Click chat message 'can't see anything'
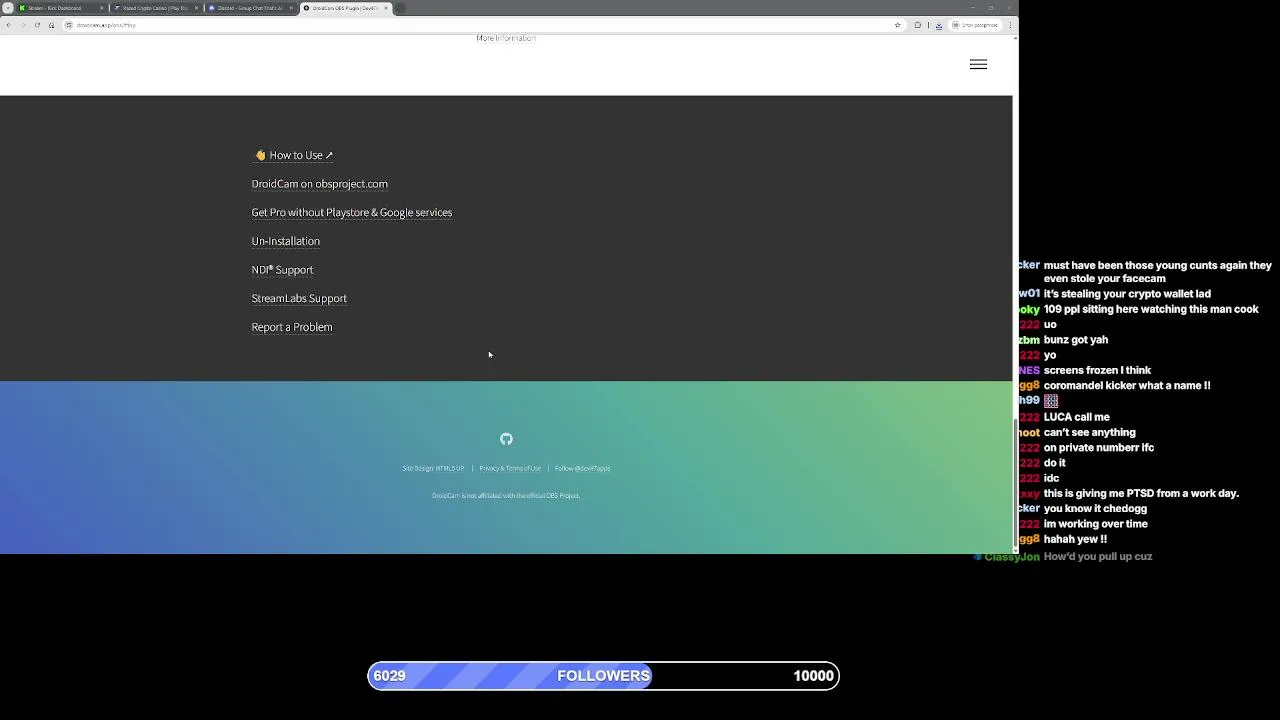 tap(1089, 432)
